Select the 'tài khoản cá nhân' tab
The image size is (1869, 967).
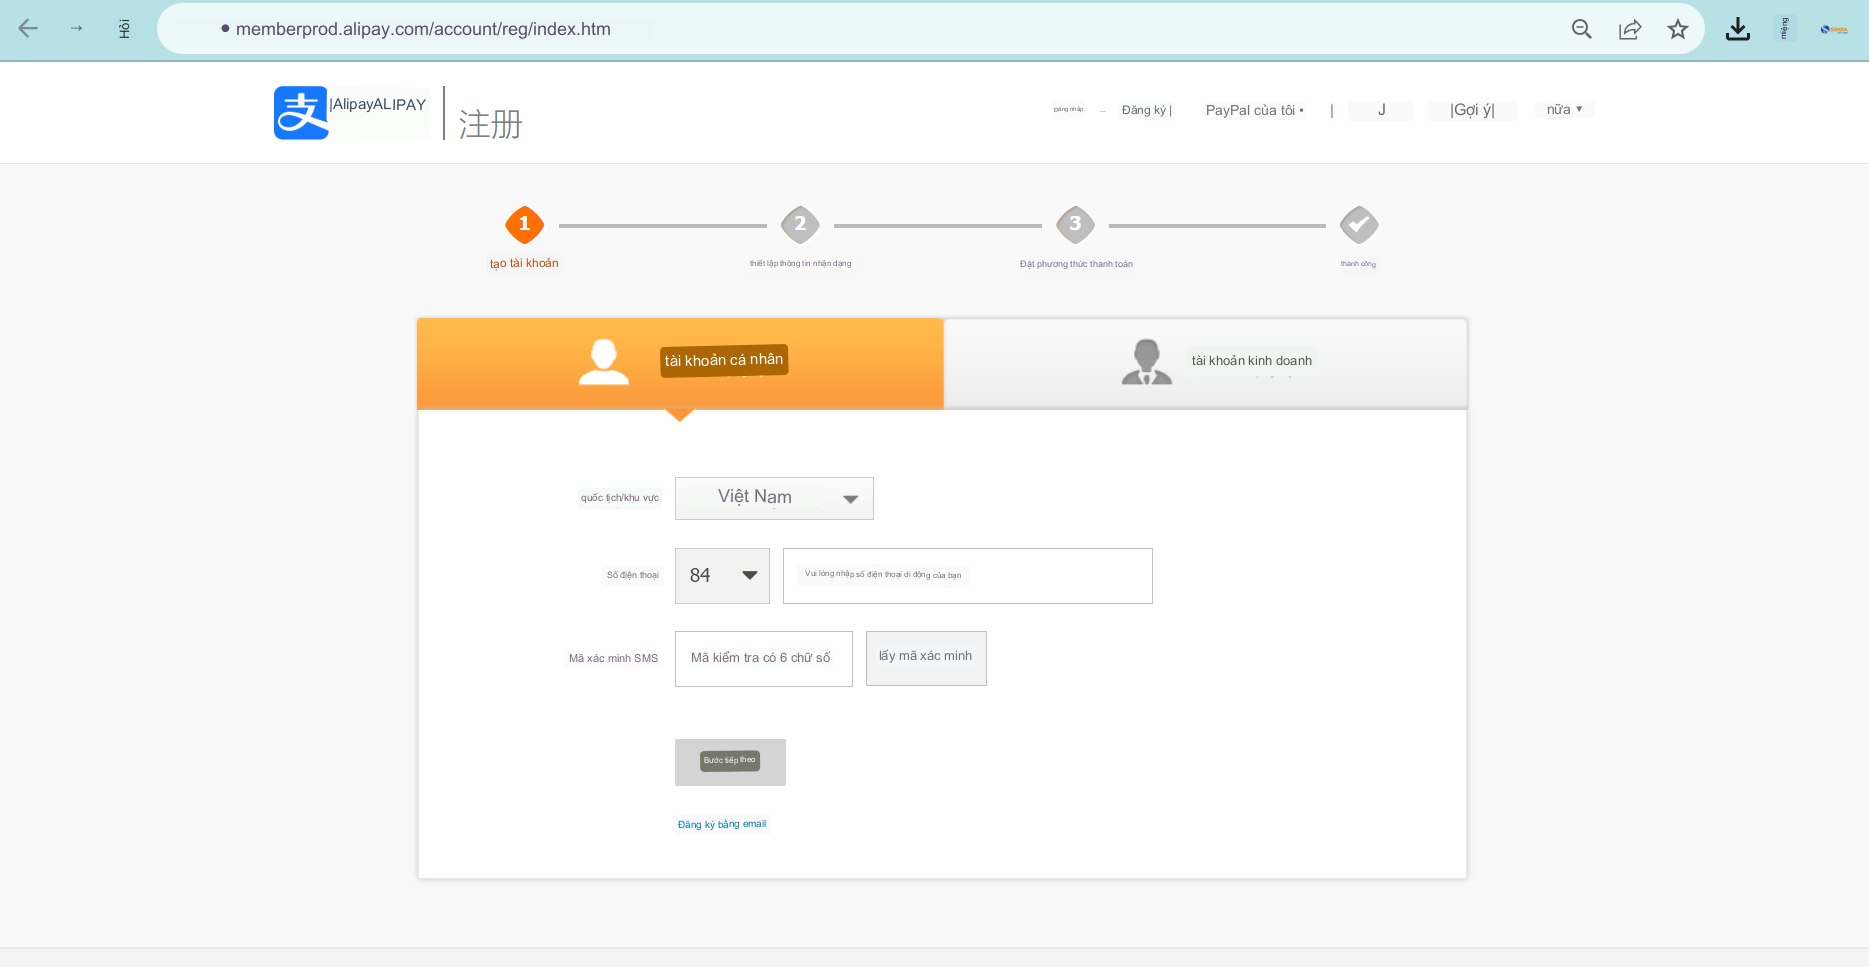pos(680,363)
